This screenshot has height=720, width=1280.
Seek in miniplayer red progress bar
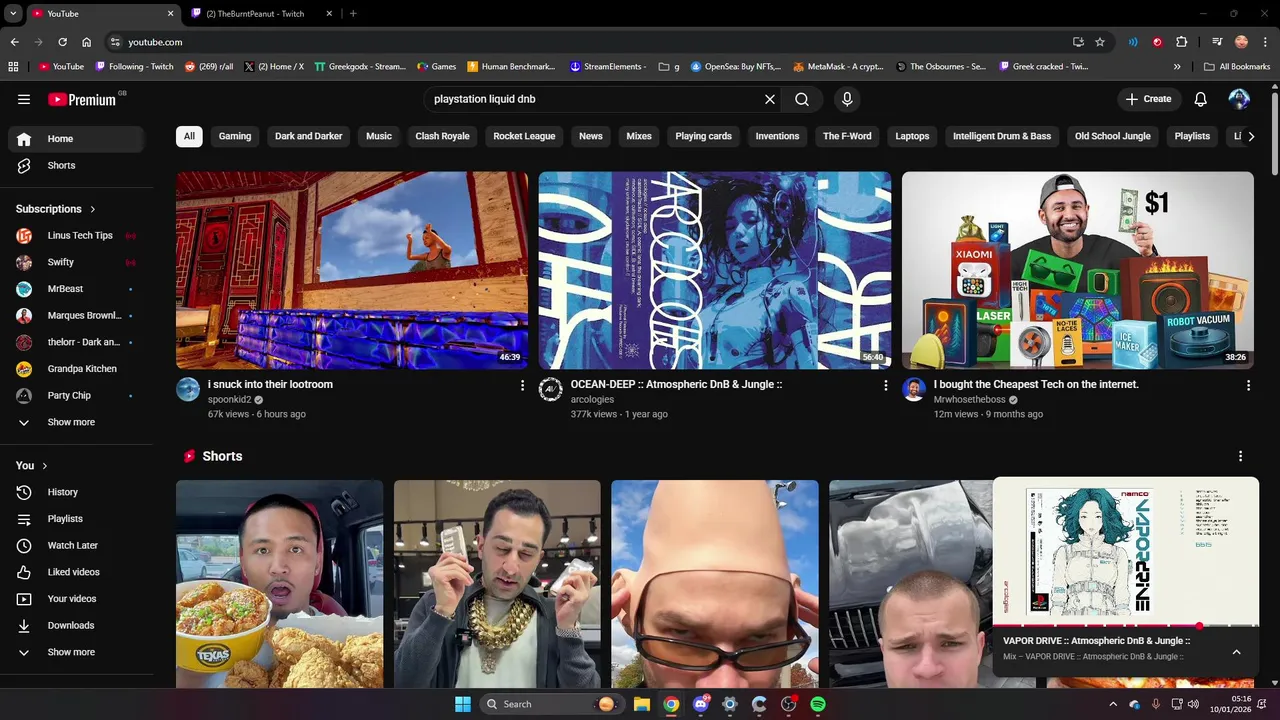point(1125,626)
